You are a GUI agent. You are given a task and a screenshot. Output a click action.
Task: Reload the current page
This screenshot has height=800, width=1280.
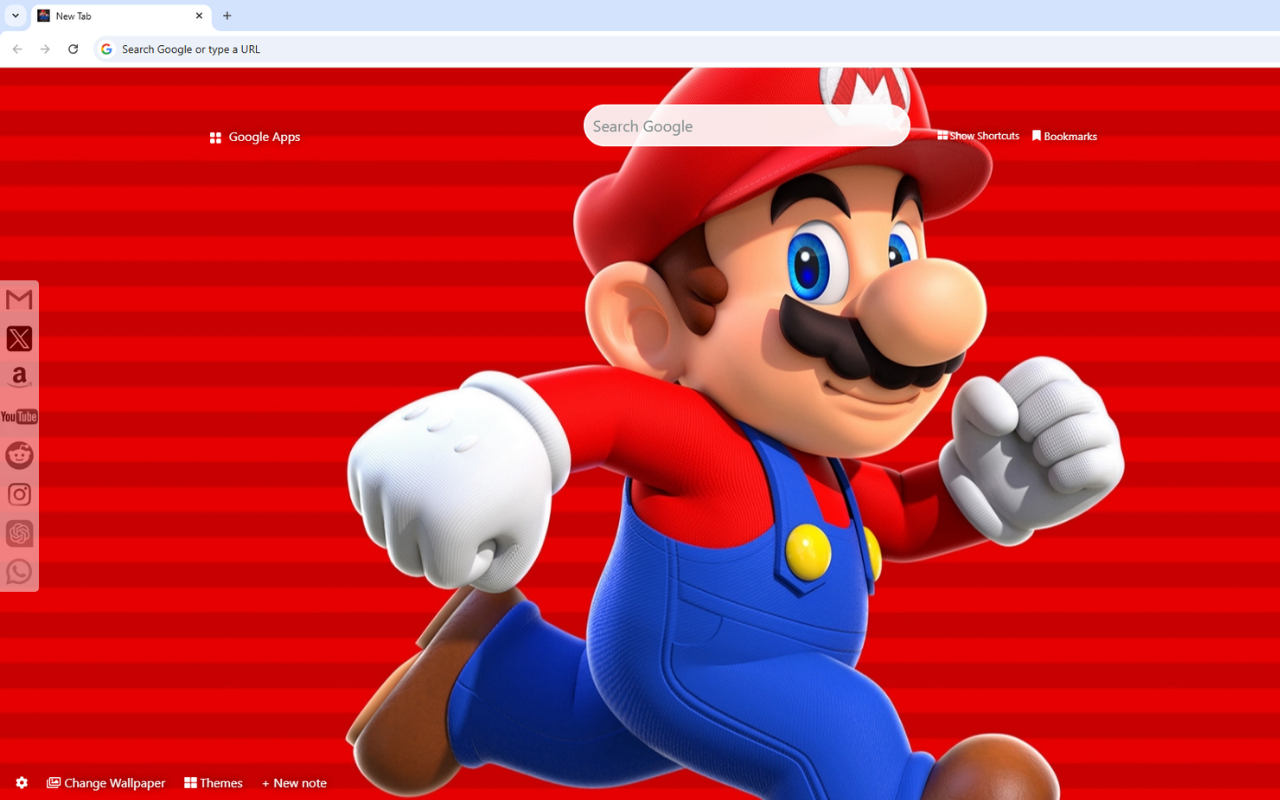click(x=73, y=49)
